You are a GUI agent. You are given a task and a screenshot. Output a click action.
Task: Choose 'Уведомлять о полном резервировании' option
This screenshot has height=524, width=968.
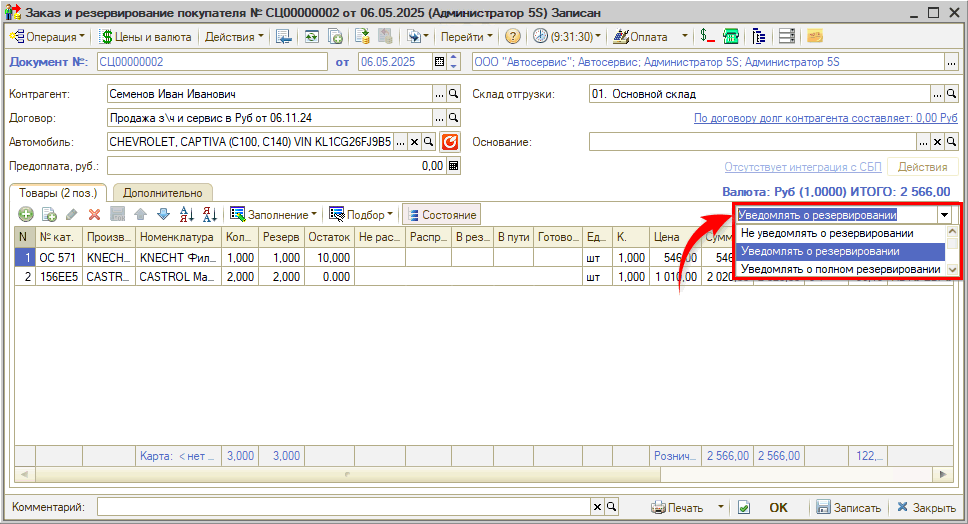coord(840,269)
